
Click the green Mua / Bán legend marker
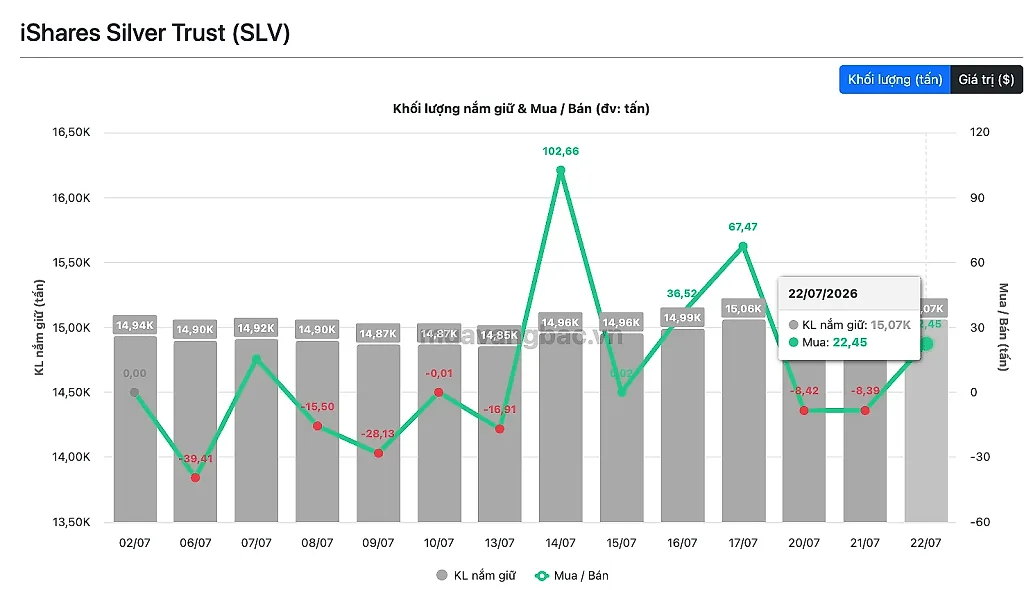click(x=541, y=576)
